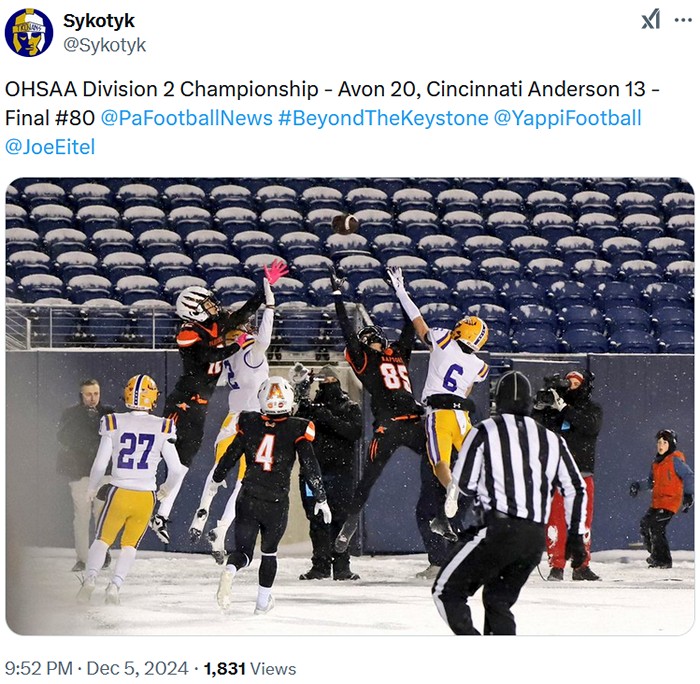Click the Sykotyk profile avatar

pos(29,33)
